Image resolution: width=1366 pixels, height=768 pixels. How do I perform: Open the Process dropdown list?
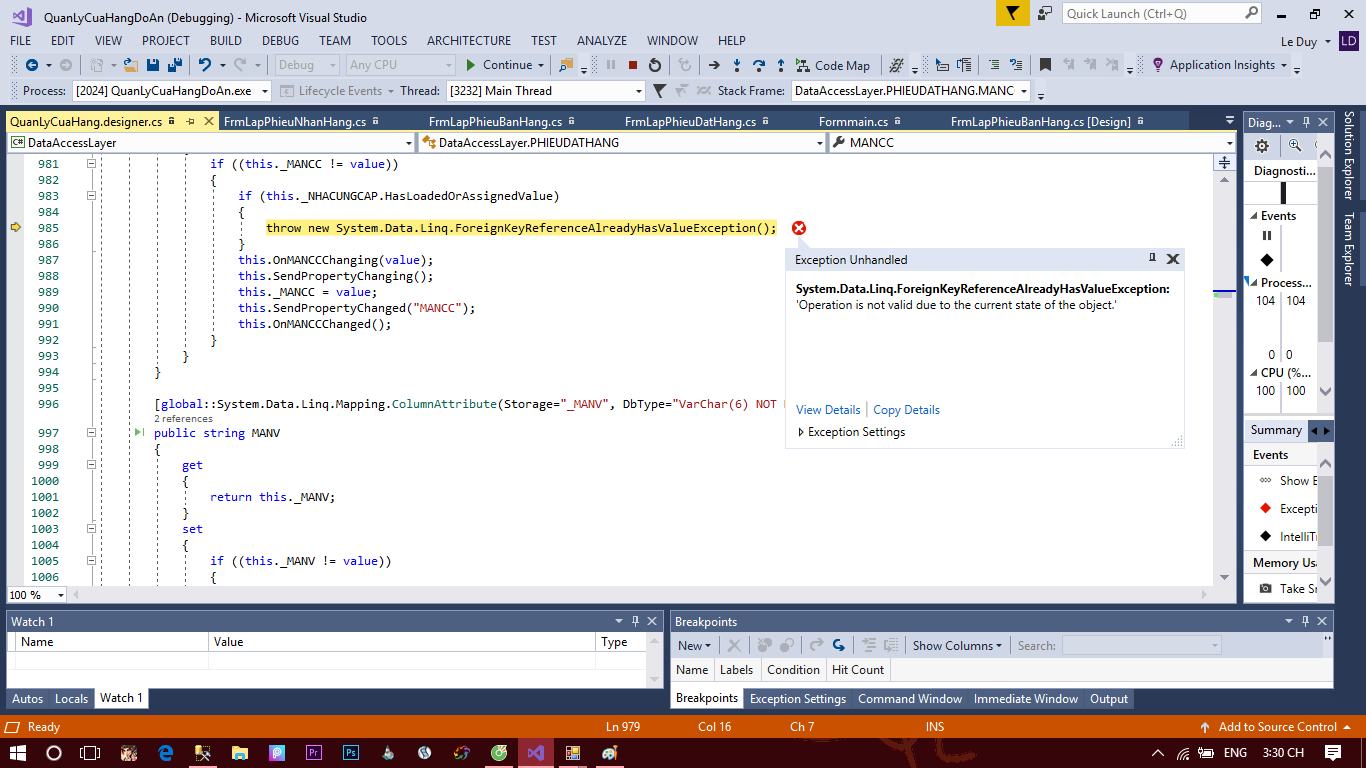pos(265,91)
